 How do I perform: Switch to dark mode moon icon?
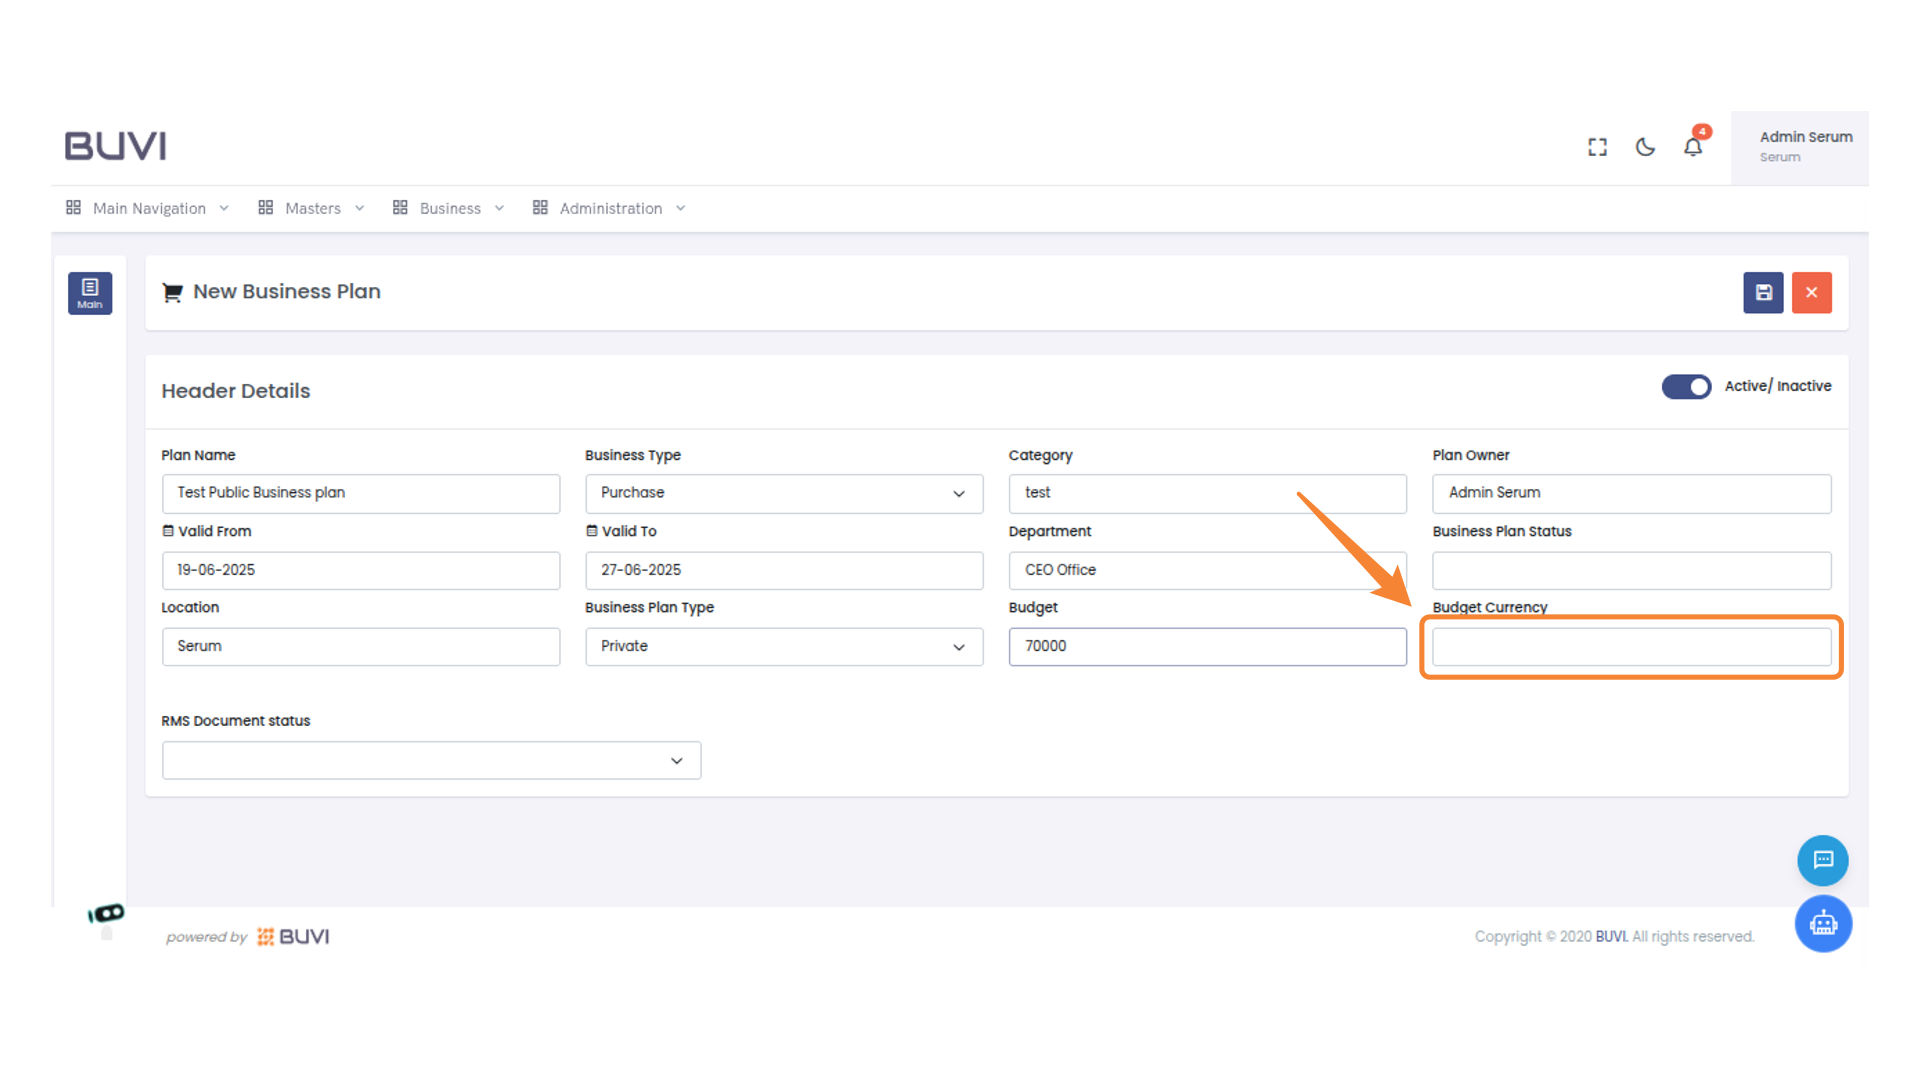pyautogui.click(x=1645, y=147)
